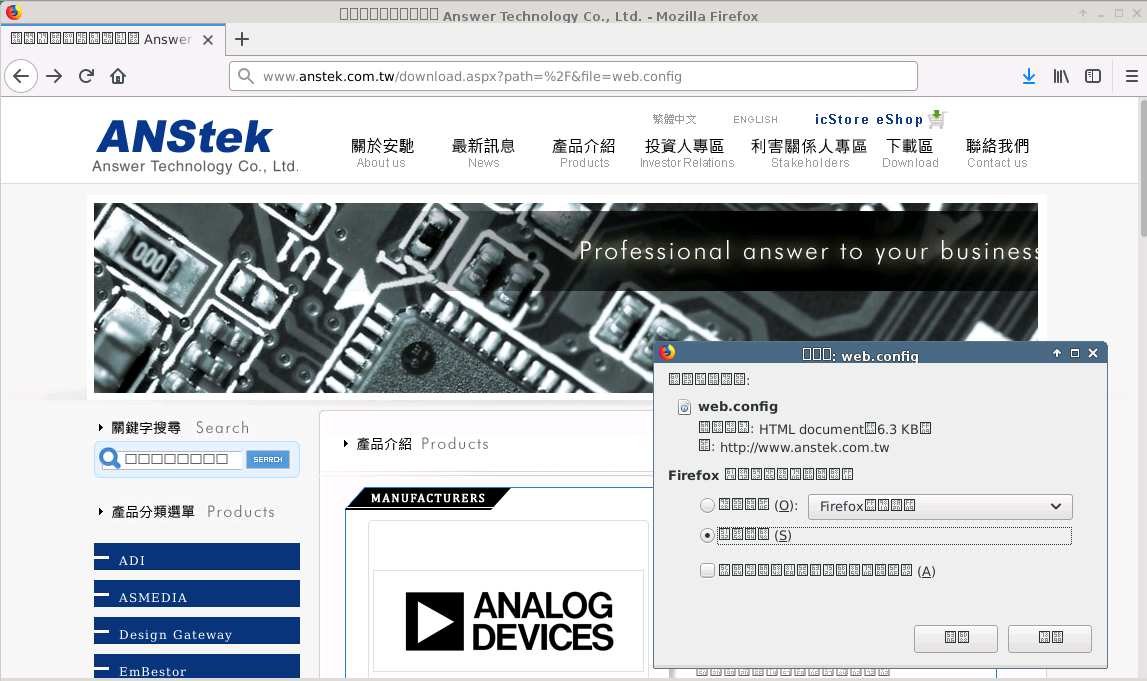Expand the Products heading arrow in main panel
Screen dimensions: 1147x681
coord(345,443)
